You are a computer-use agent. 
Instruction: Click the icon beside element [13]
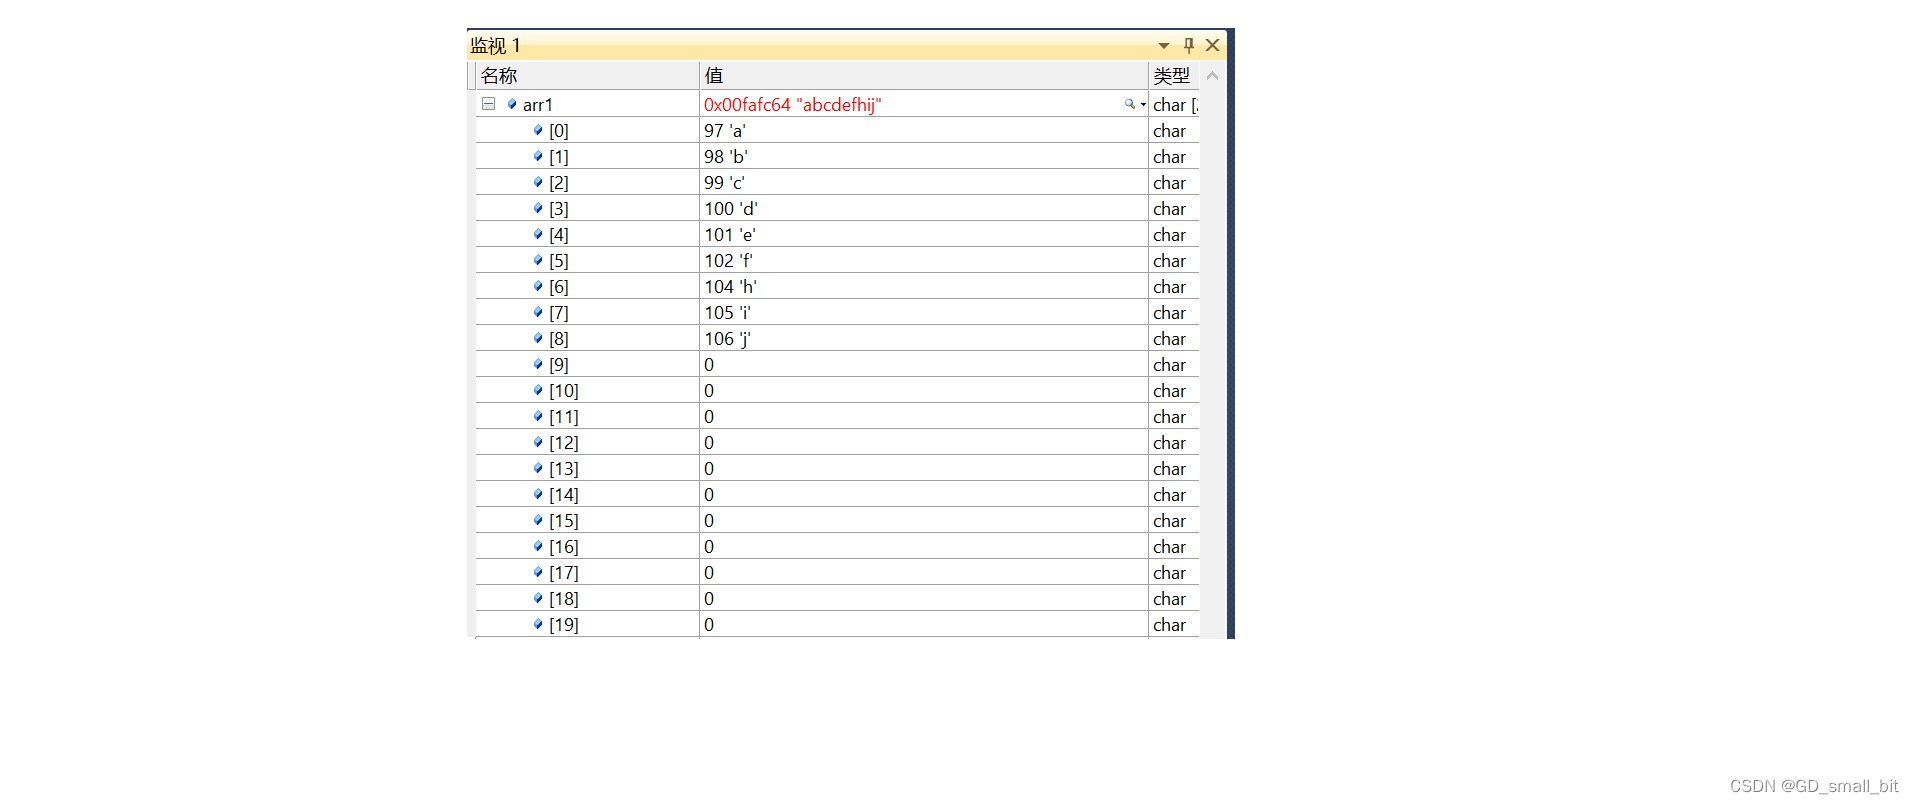click(x=538, y=468)
